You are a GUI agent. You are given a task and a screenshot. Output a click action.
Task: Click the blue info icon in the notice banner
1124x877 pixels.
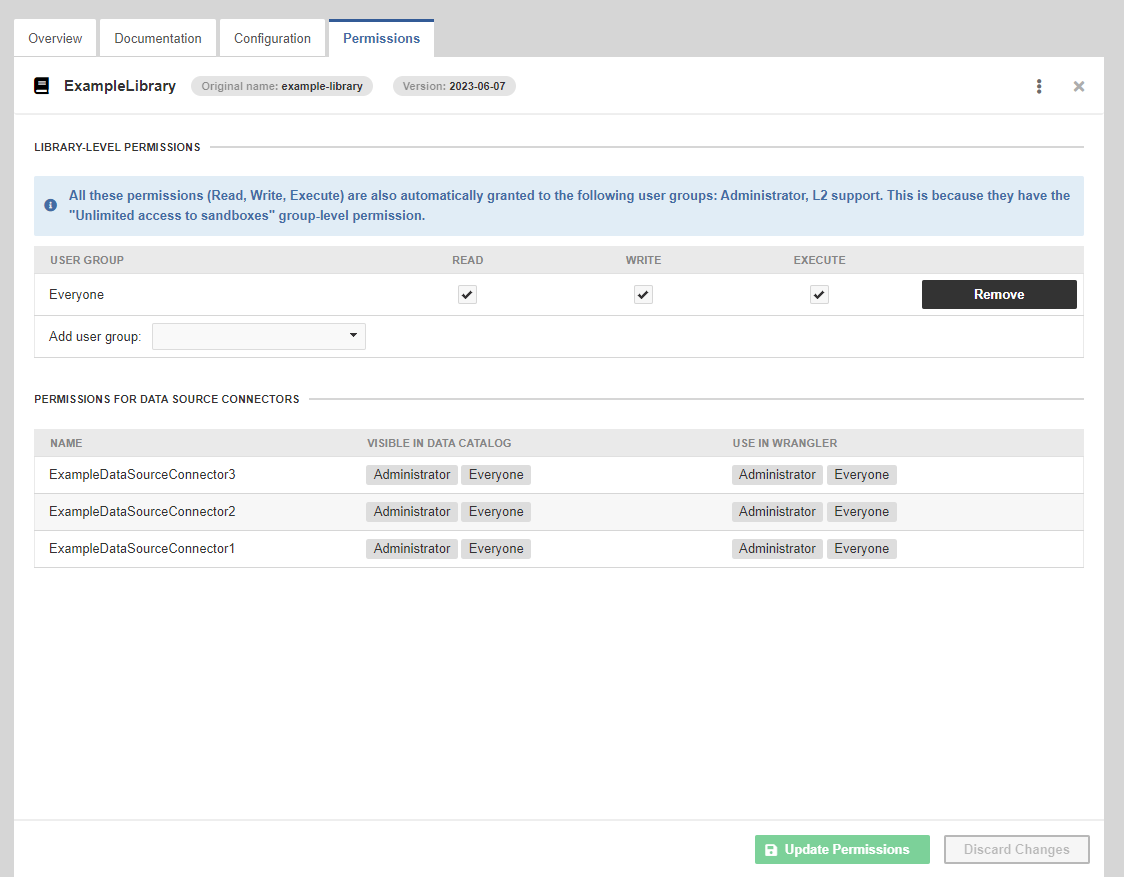pos(50,205)
